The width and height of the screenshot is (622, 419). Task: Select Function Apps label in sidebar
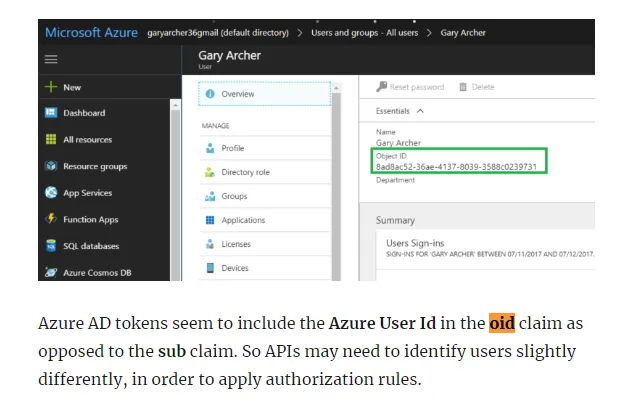click(x=90, y=220)
